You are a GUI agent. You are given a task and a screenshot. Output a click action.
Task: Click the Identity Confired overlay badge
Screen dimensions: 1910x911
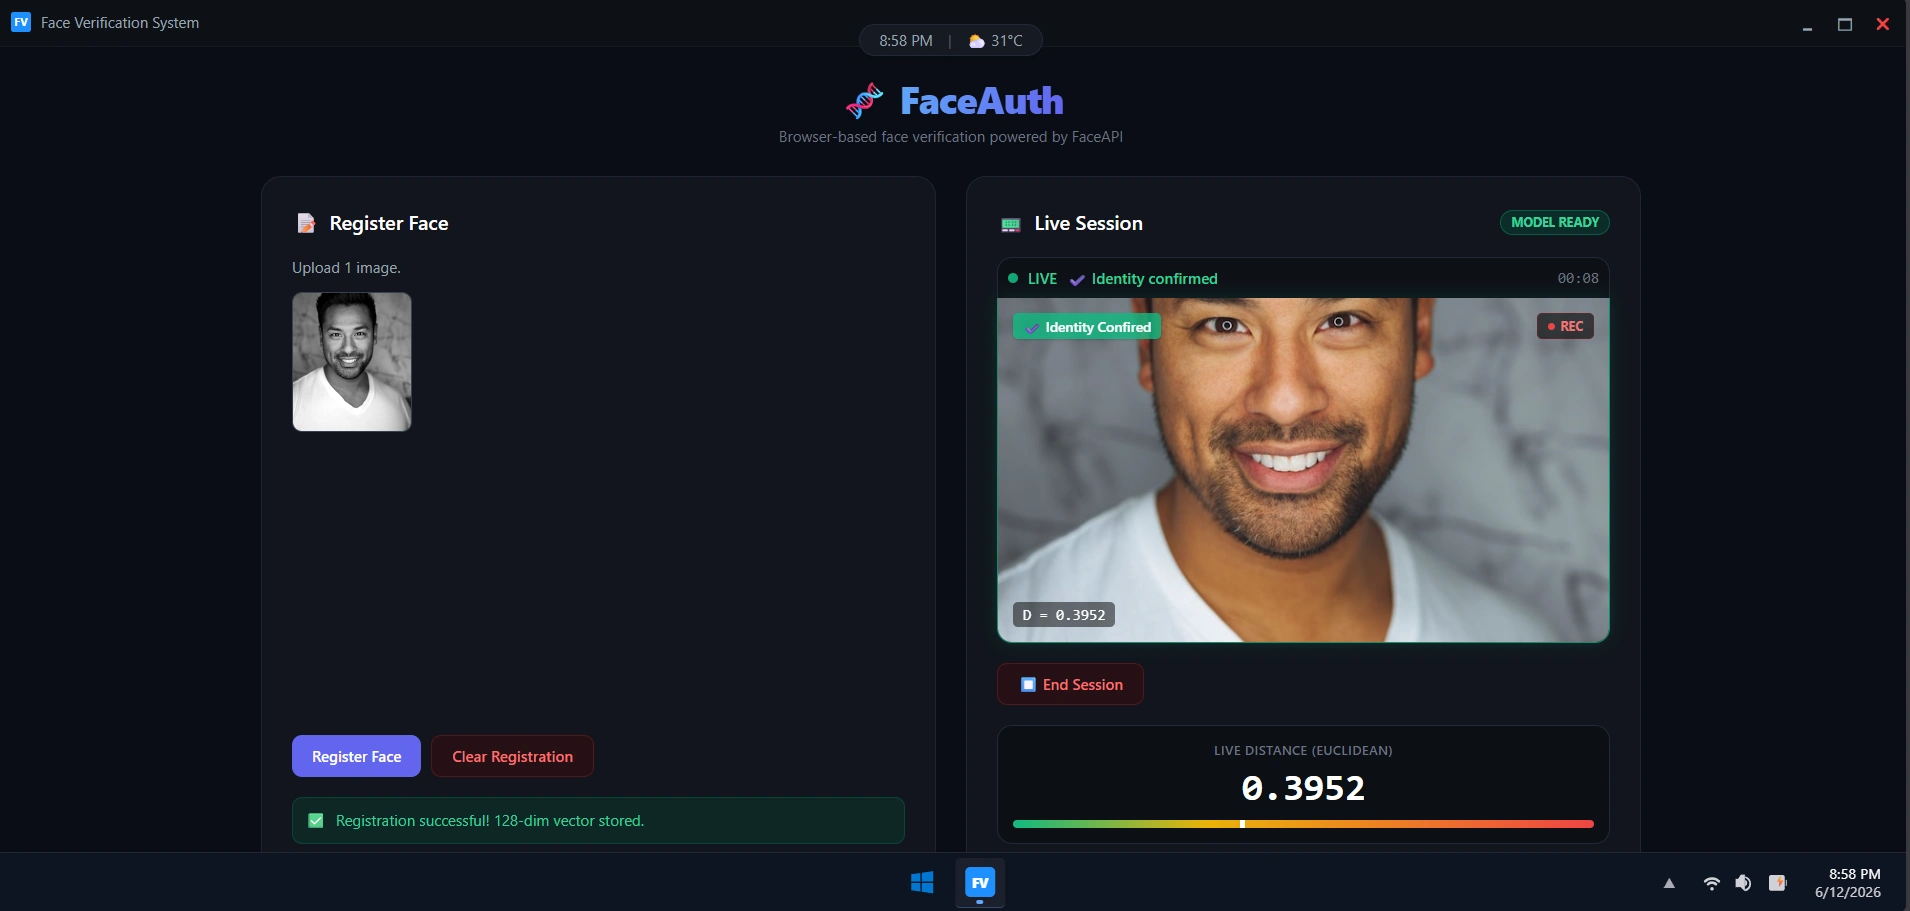(x=1087, y=327)
